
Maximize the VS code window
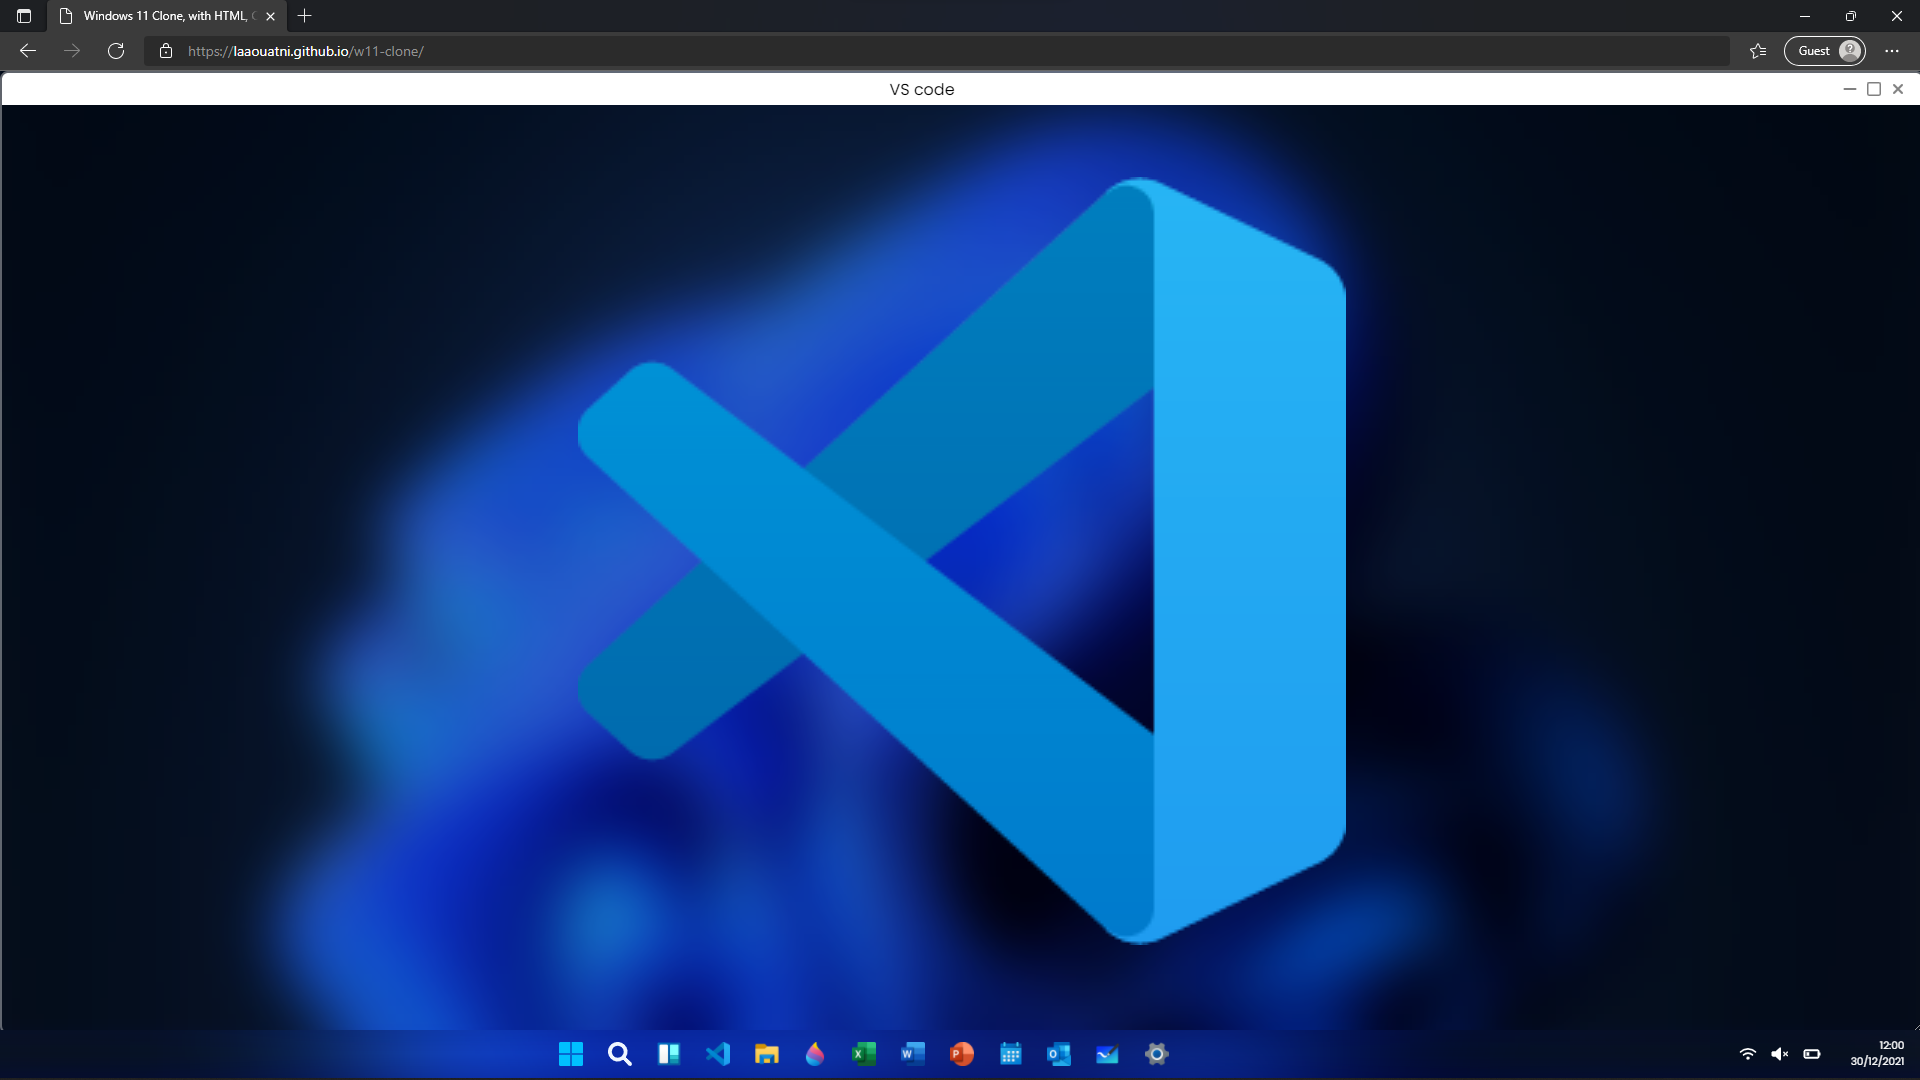(x=1874, y=88)
